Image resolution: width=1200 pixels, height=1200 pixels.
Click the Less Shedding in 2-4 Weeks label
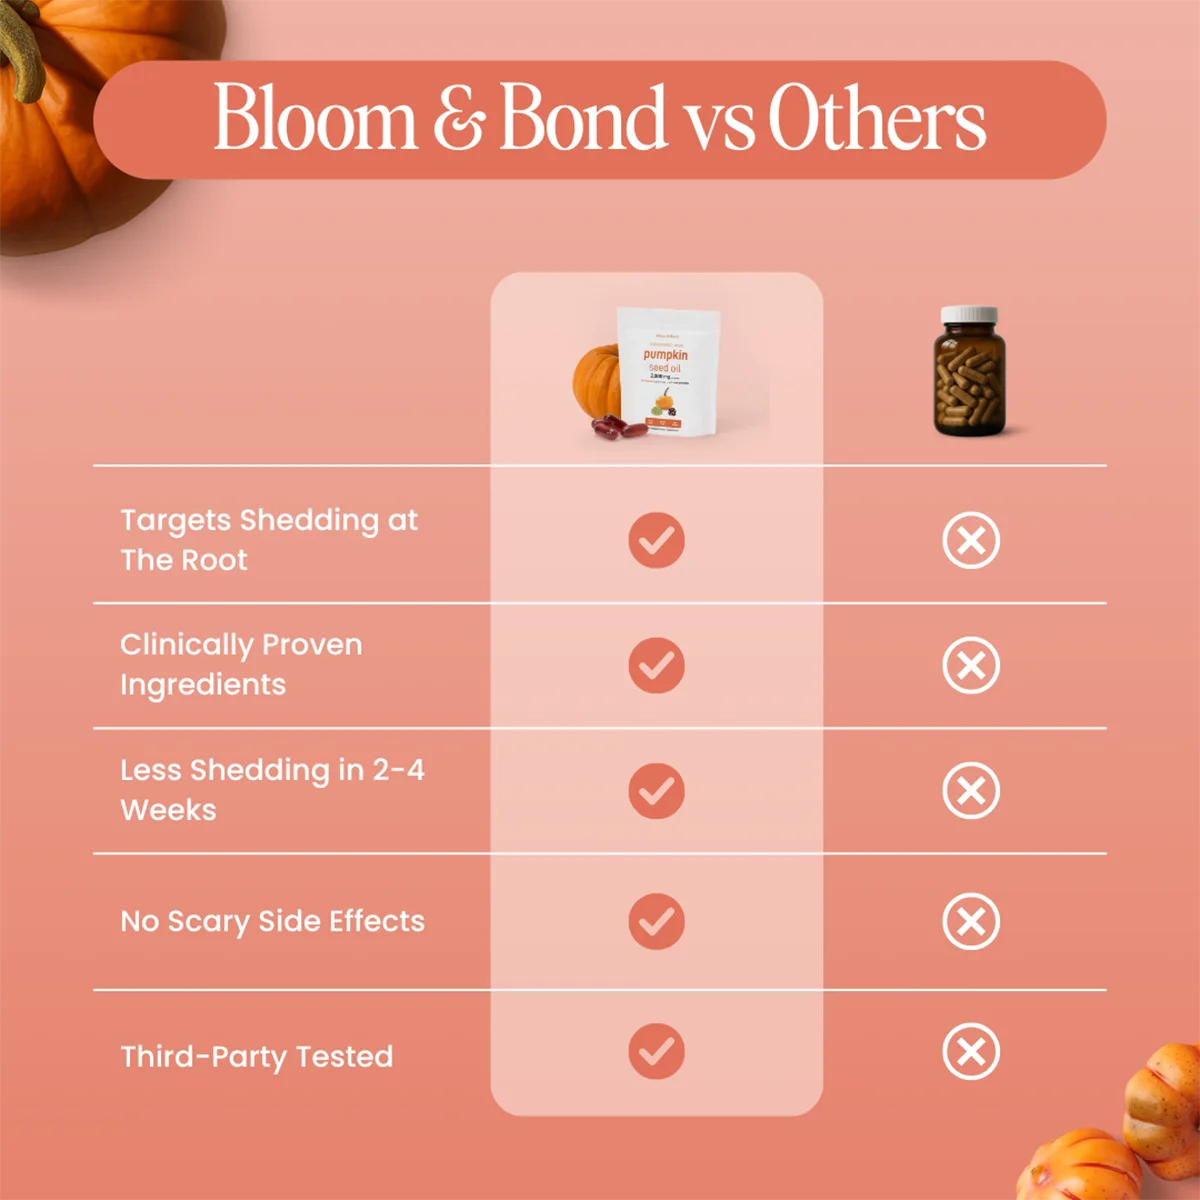tap(271, 789)
